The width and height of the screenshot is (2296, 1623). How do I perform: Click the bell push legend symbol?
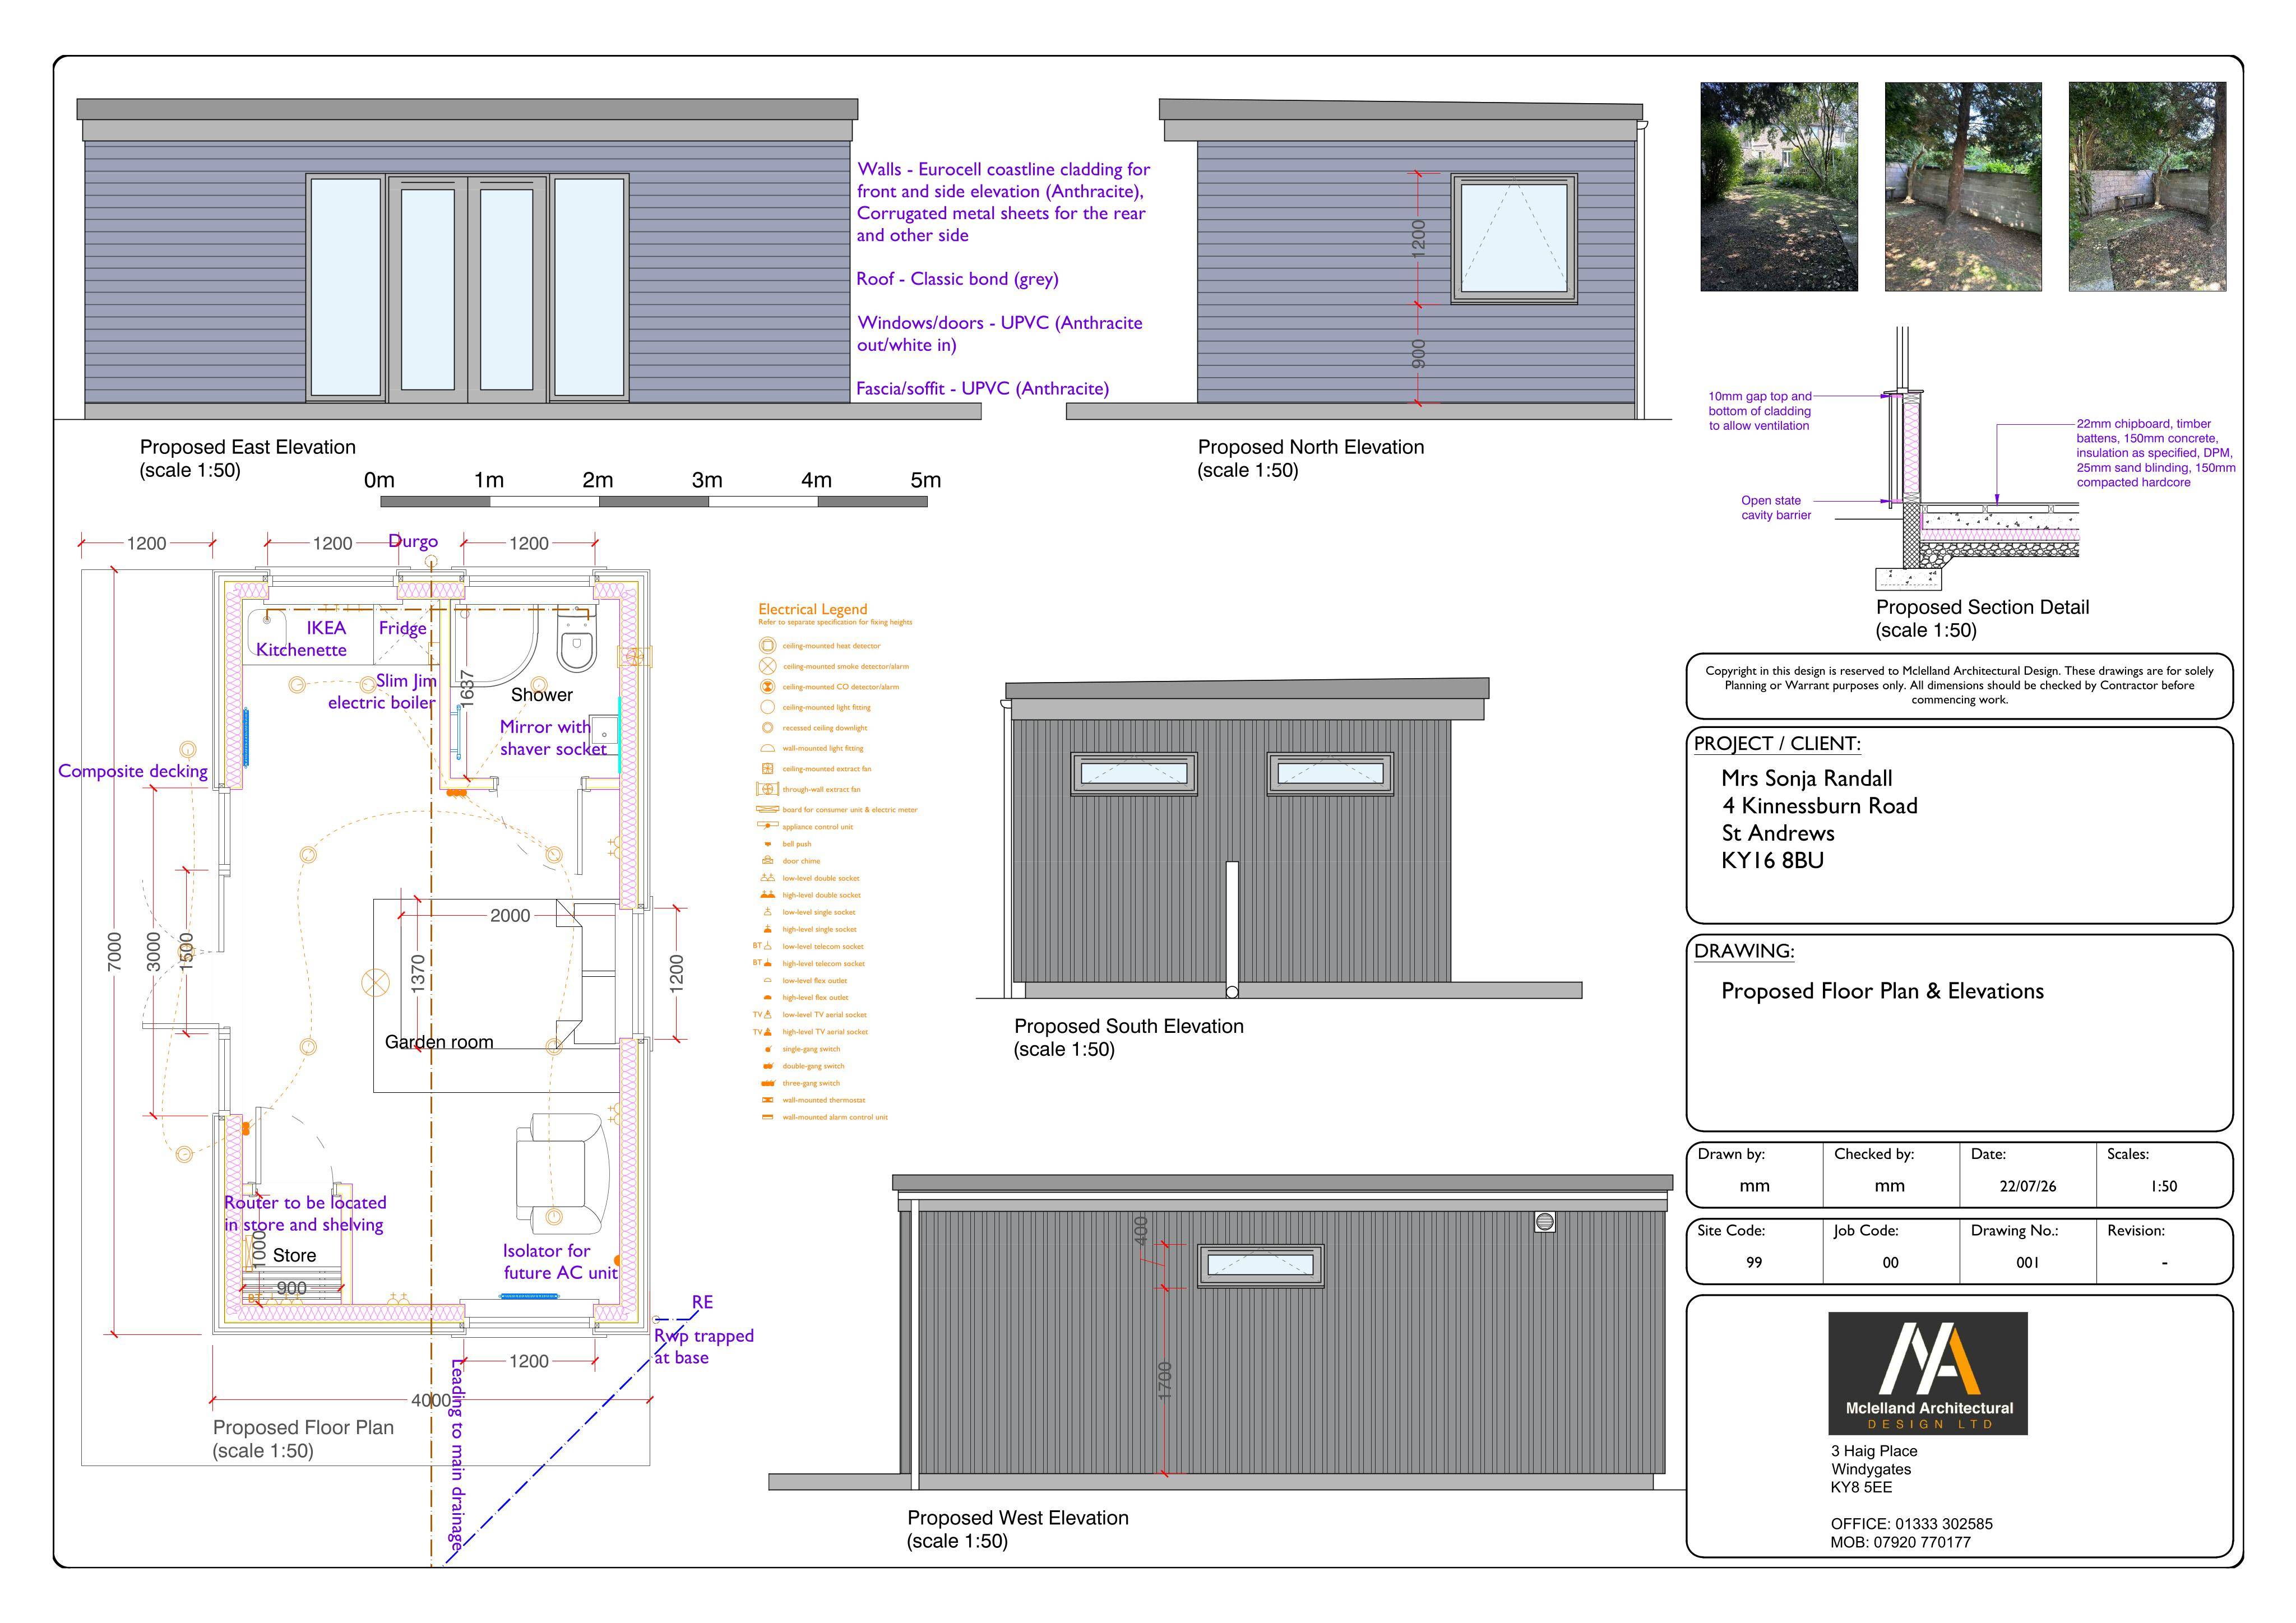(767, 844)
